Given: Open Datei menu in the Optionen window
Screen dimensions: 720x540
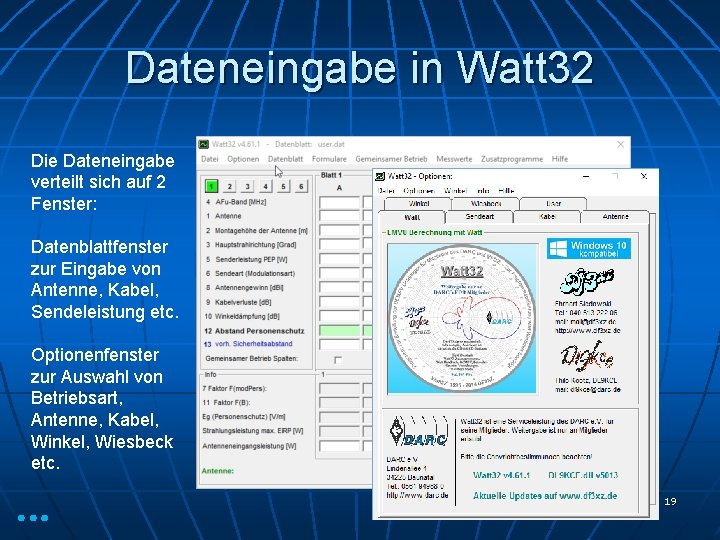Looking at the screenshot, I should pyautogui.click(x=386, y=191).
